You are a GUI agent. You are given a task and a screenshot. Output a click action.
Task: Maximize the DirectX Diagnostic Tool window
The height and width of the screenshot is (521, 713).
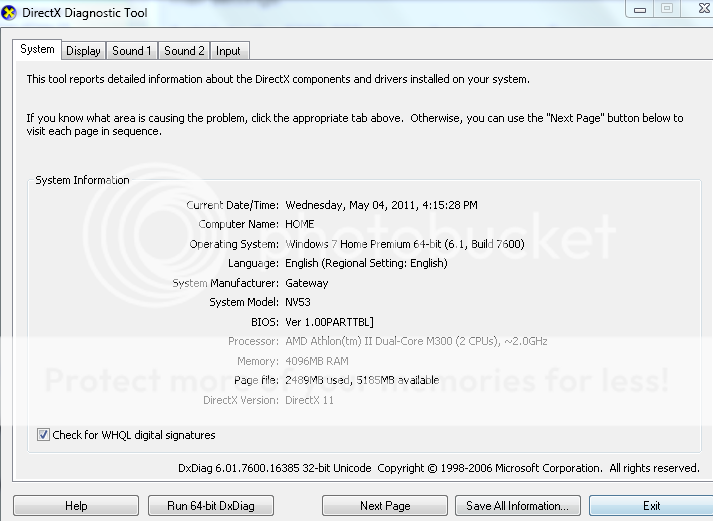pos(666,8)
